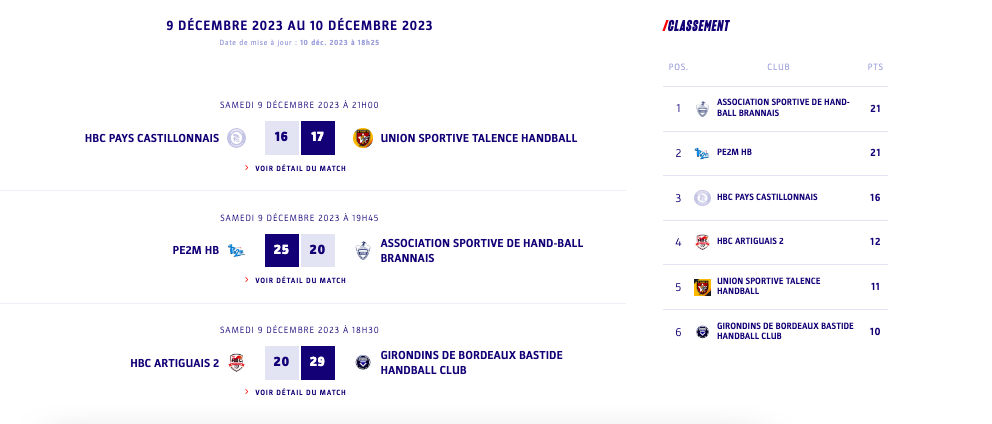Click PE2M HB logo in classement table
992x424 pixels.
(702, 153)
